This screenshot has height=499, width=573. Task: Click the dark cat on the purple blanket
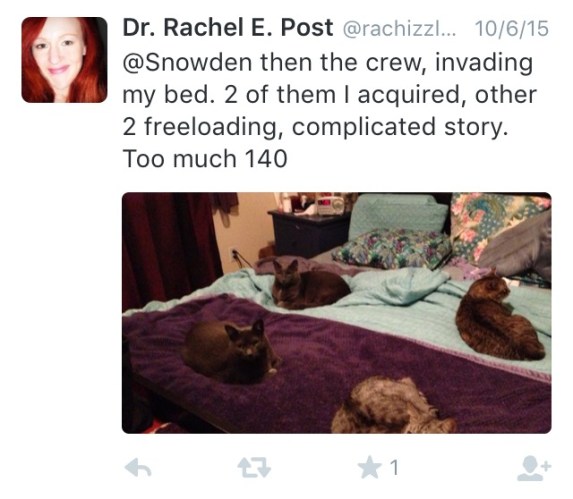tap(232, 352)
